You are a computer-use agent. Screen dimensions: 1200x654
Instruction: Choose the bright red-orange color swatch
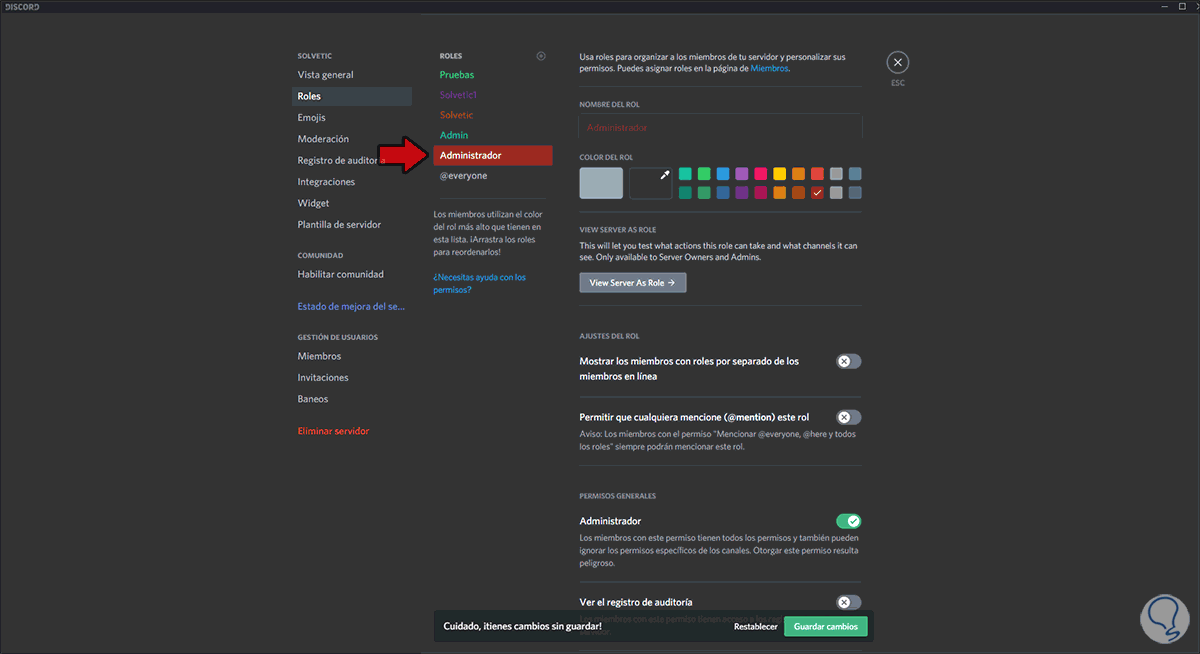coord(817,174)
